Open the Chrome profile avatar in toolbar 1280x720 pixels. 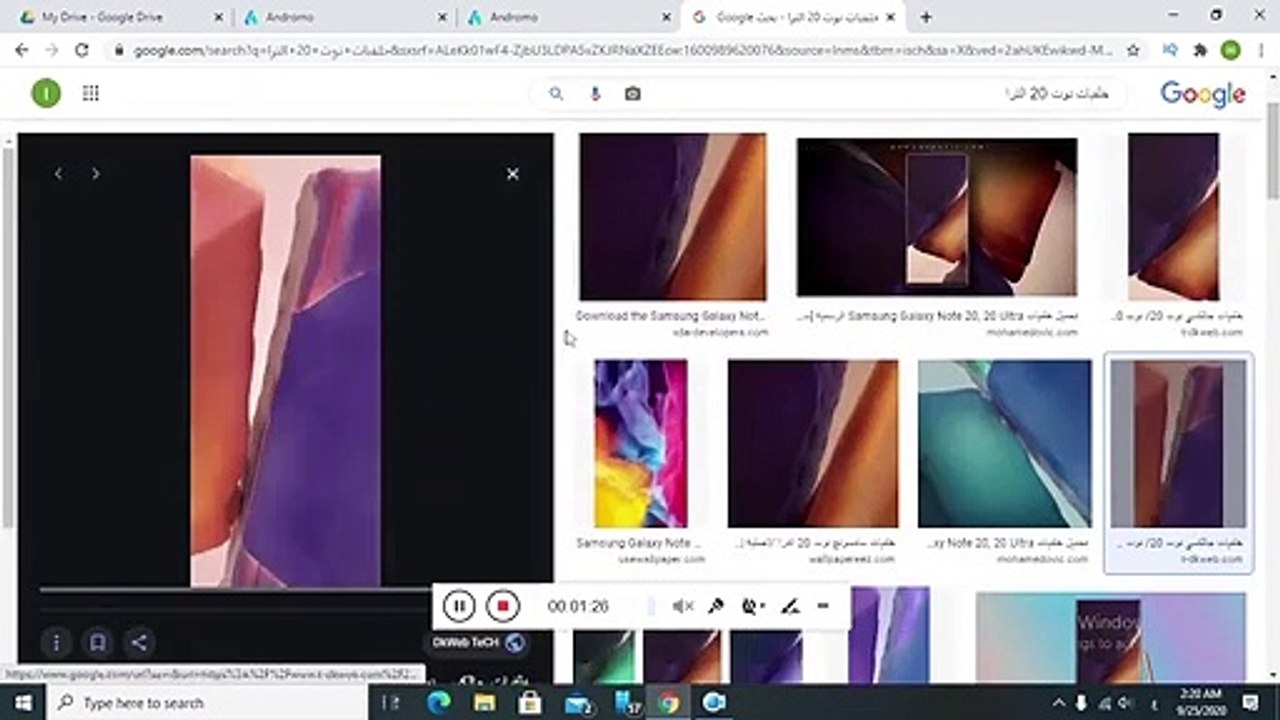pos(1230,50)
